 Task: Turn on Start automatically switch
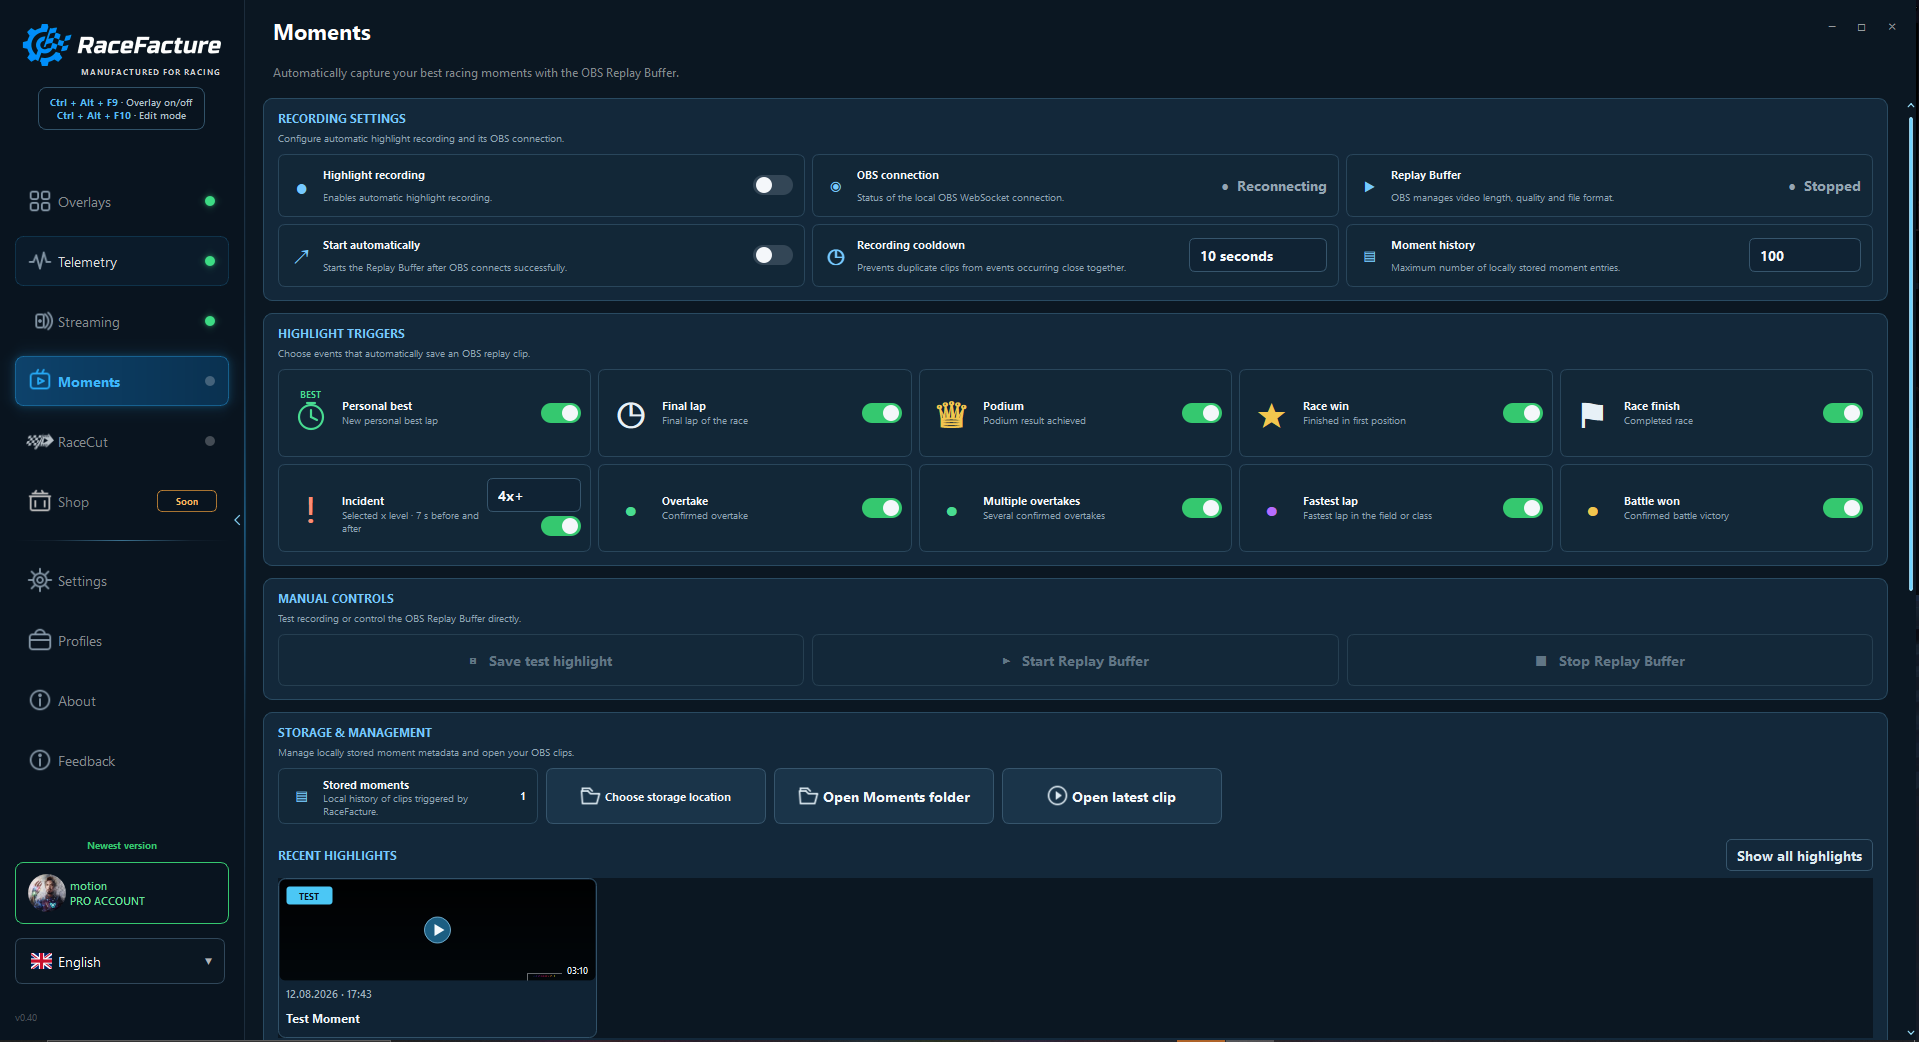tap(773, 256)
